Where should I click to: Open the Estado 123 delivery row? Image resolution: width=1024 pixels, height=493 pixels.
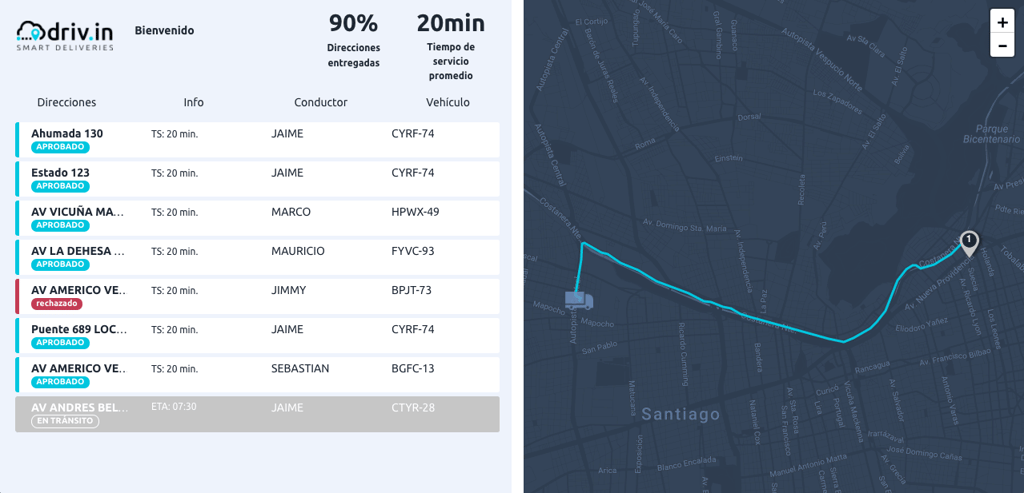coord(257,179)
